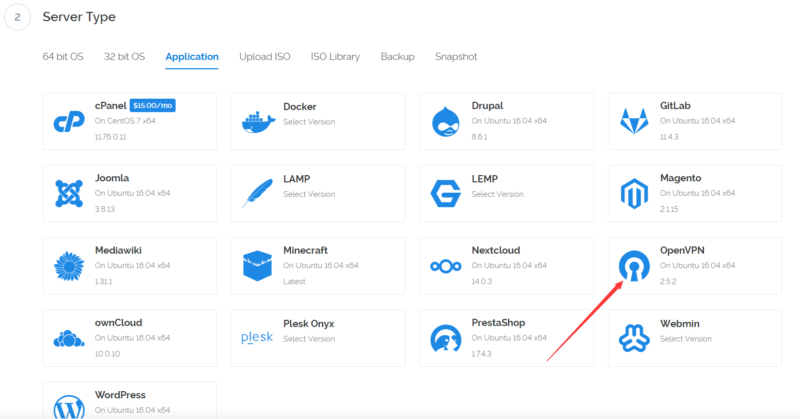The height and width of the screenshot is (419, 800).
Task: Choose the PrestaShop application title
Action: point(499,323)
